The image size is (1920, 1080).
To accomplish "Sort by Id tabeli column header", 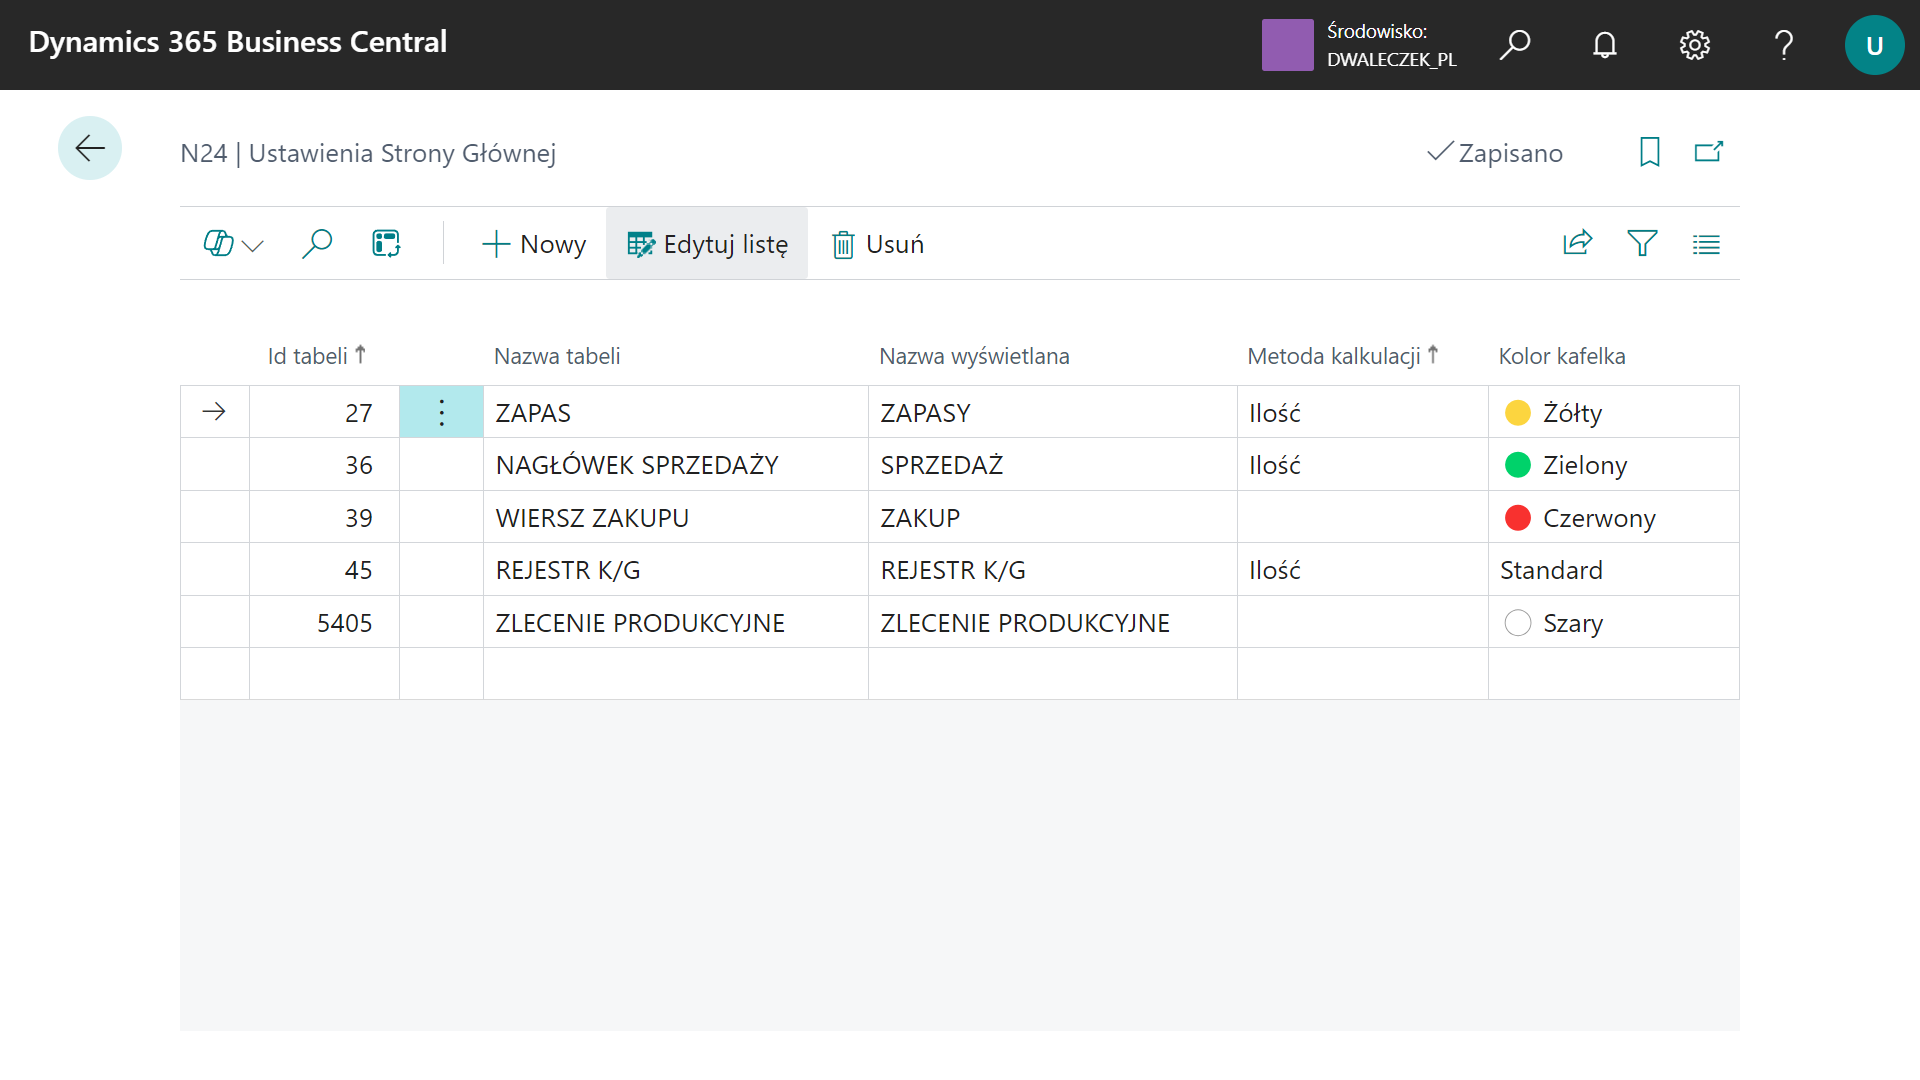I will [317, 356].
